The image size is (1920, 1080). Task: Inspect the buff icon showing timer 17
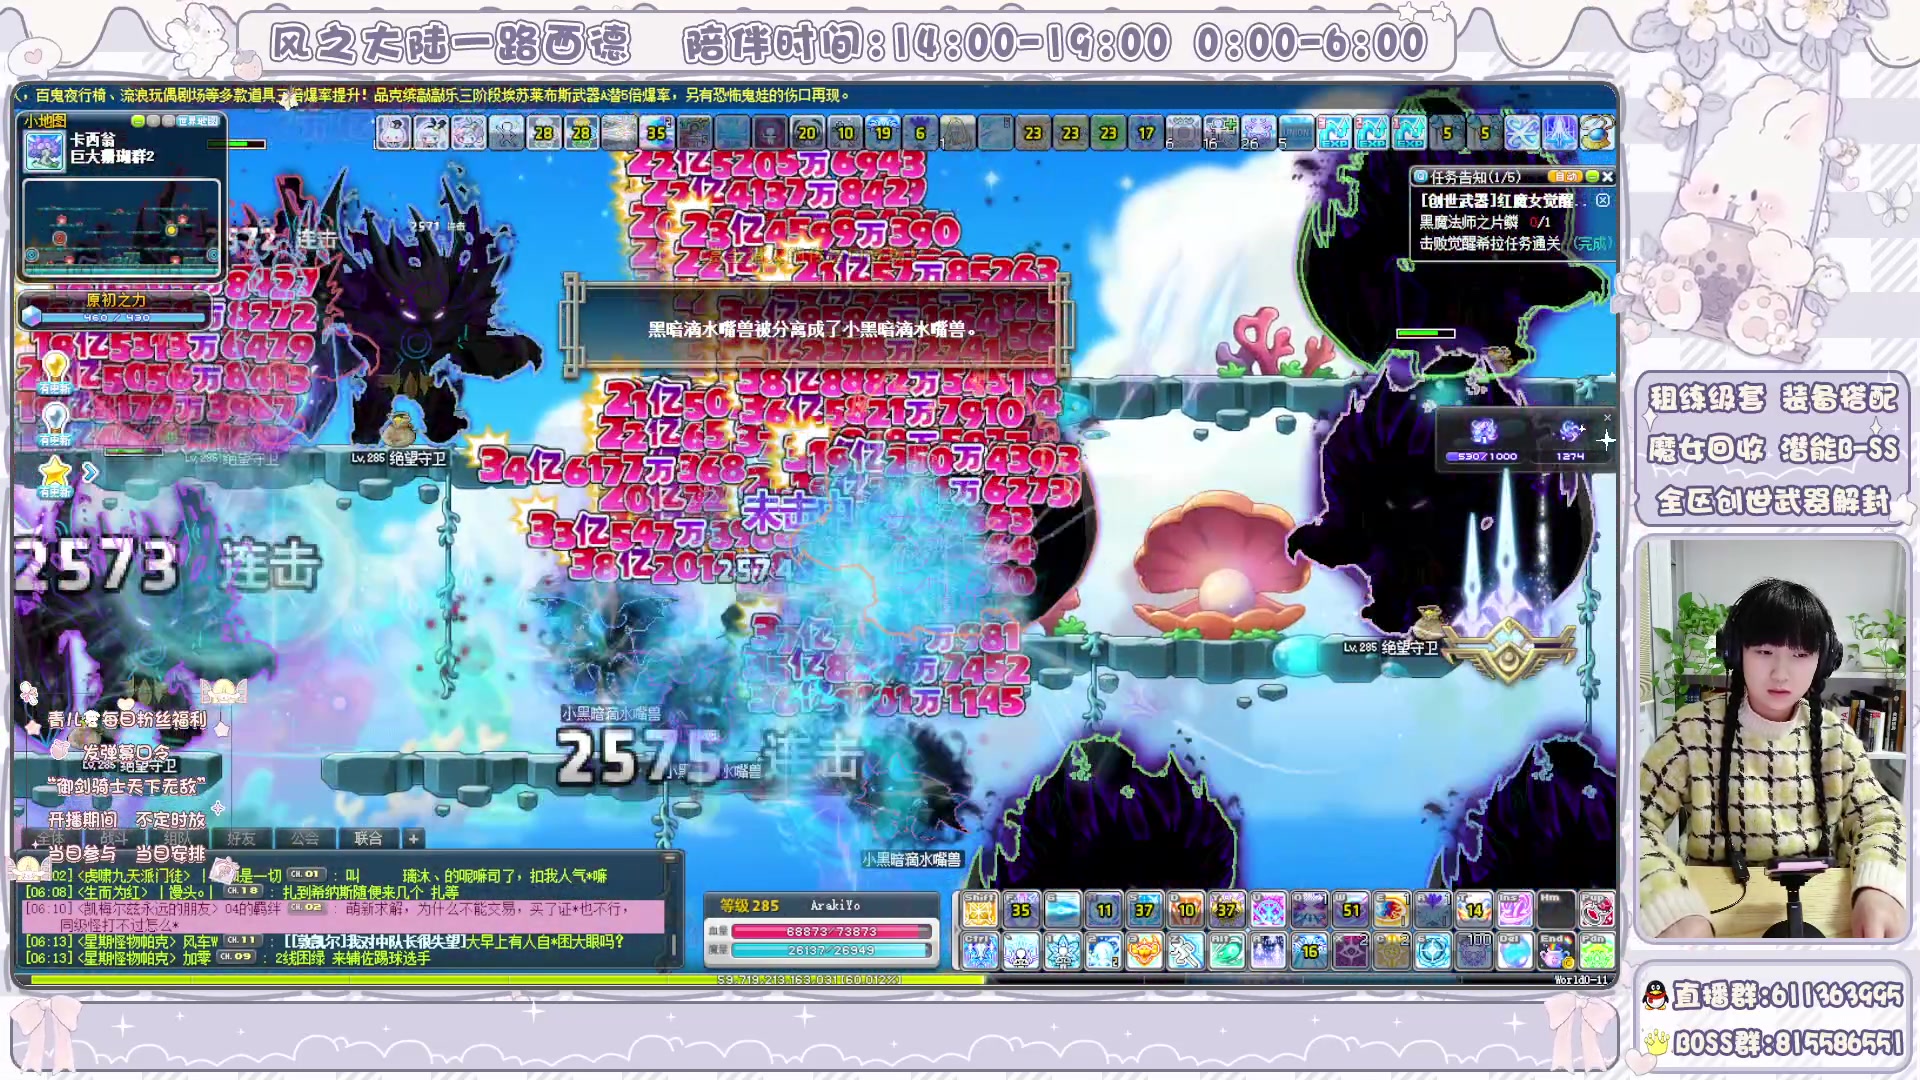(x=1146, y=132)
